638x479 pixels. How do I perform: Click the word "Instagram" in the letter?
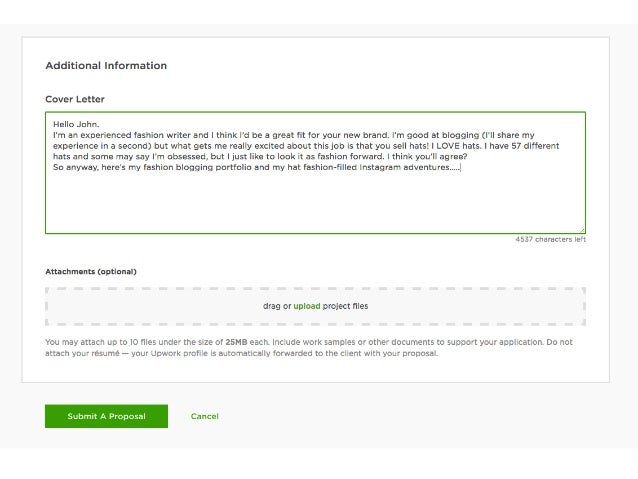pyautogui.click(x=380, y=167)
